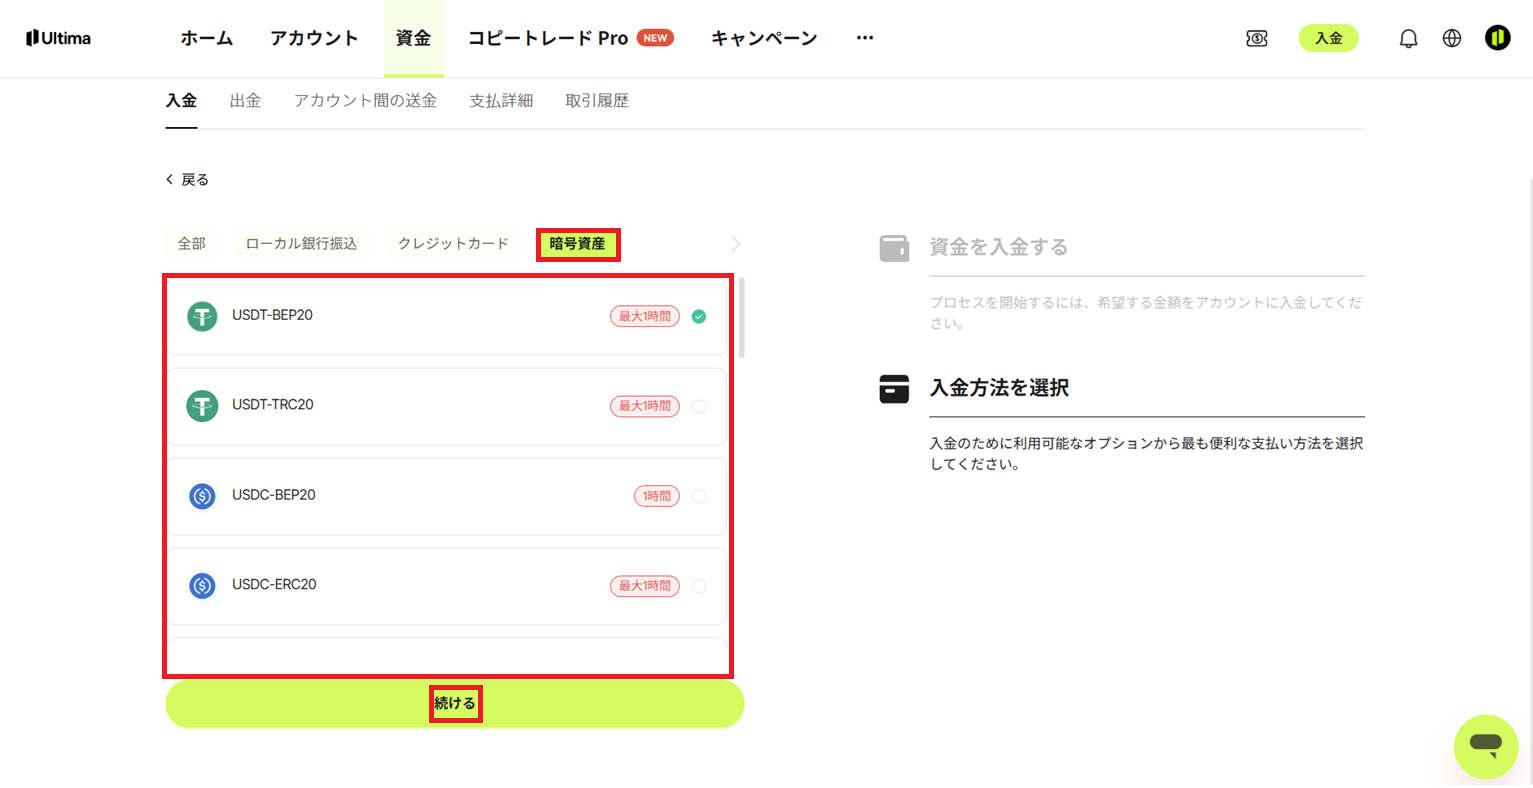
Task: Switch to the 支払詳細 tab
Action: click(x=501, y=101)
